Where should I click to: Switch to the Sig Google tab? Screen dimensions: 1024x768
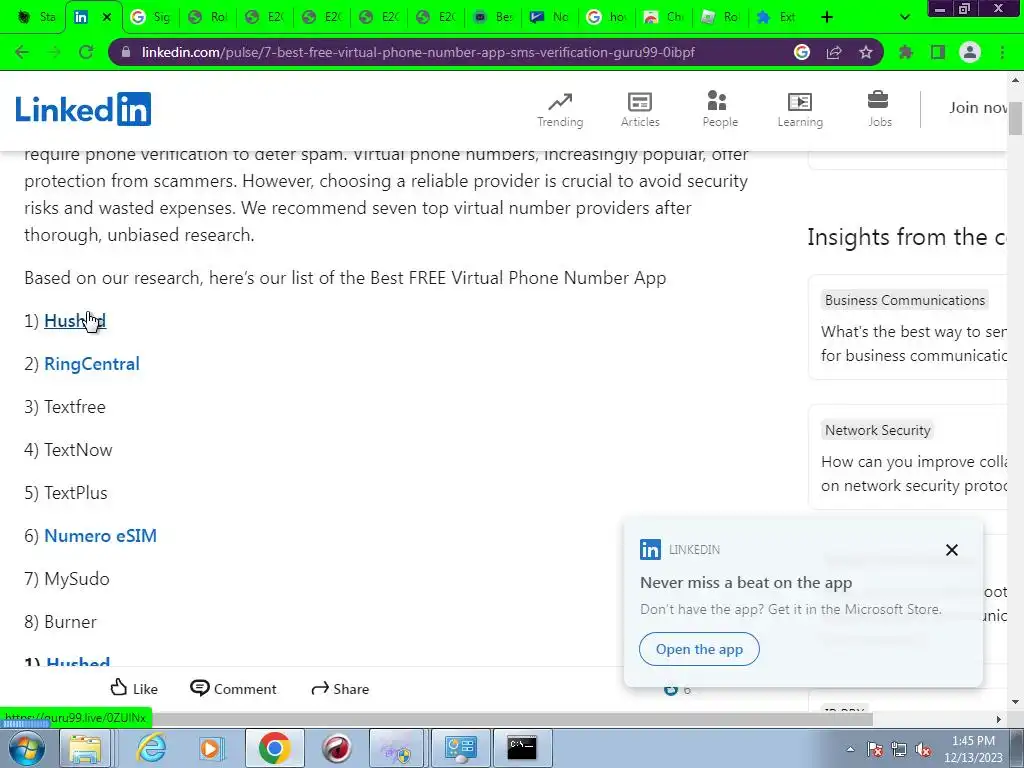[x=151, y=17]
